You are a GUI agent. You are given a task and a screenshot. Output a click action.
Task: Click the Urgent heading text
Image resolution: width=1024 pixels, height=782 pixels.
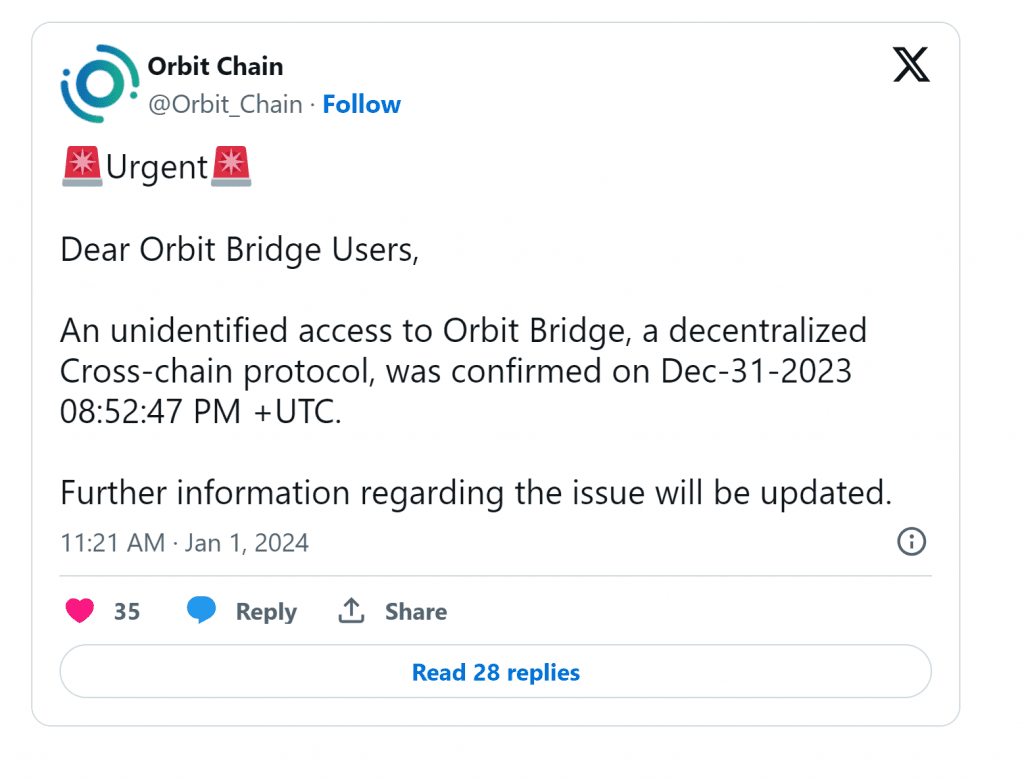point(157,167)
